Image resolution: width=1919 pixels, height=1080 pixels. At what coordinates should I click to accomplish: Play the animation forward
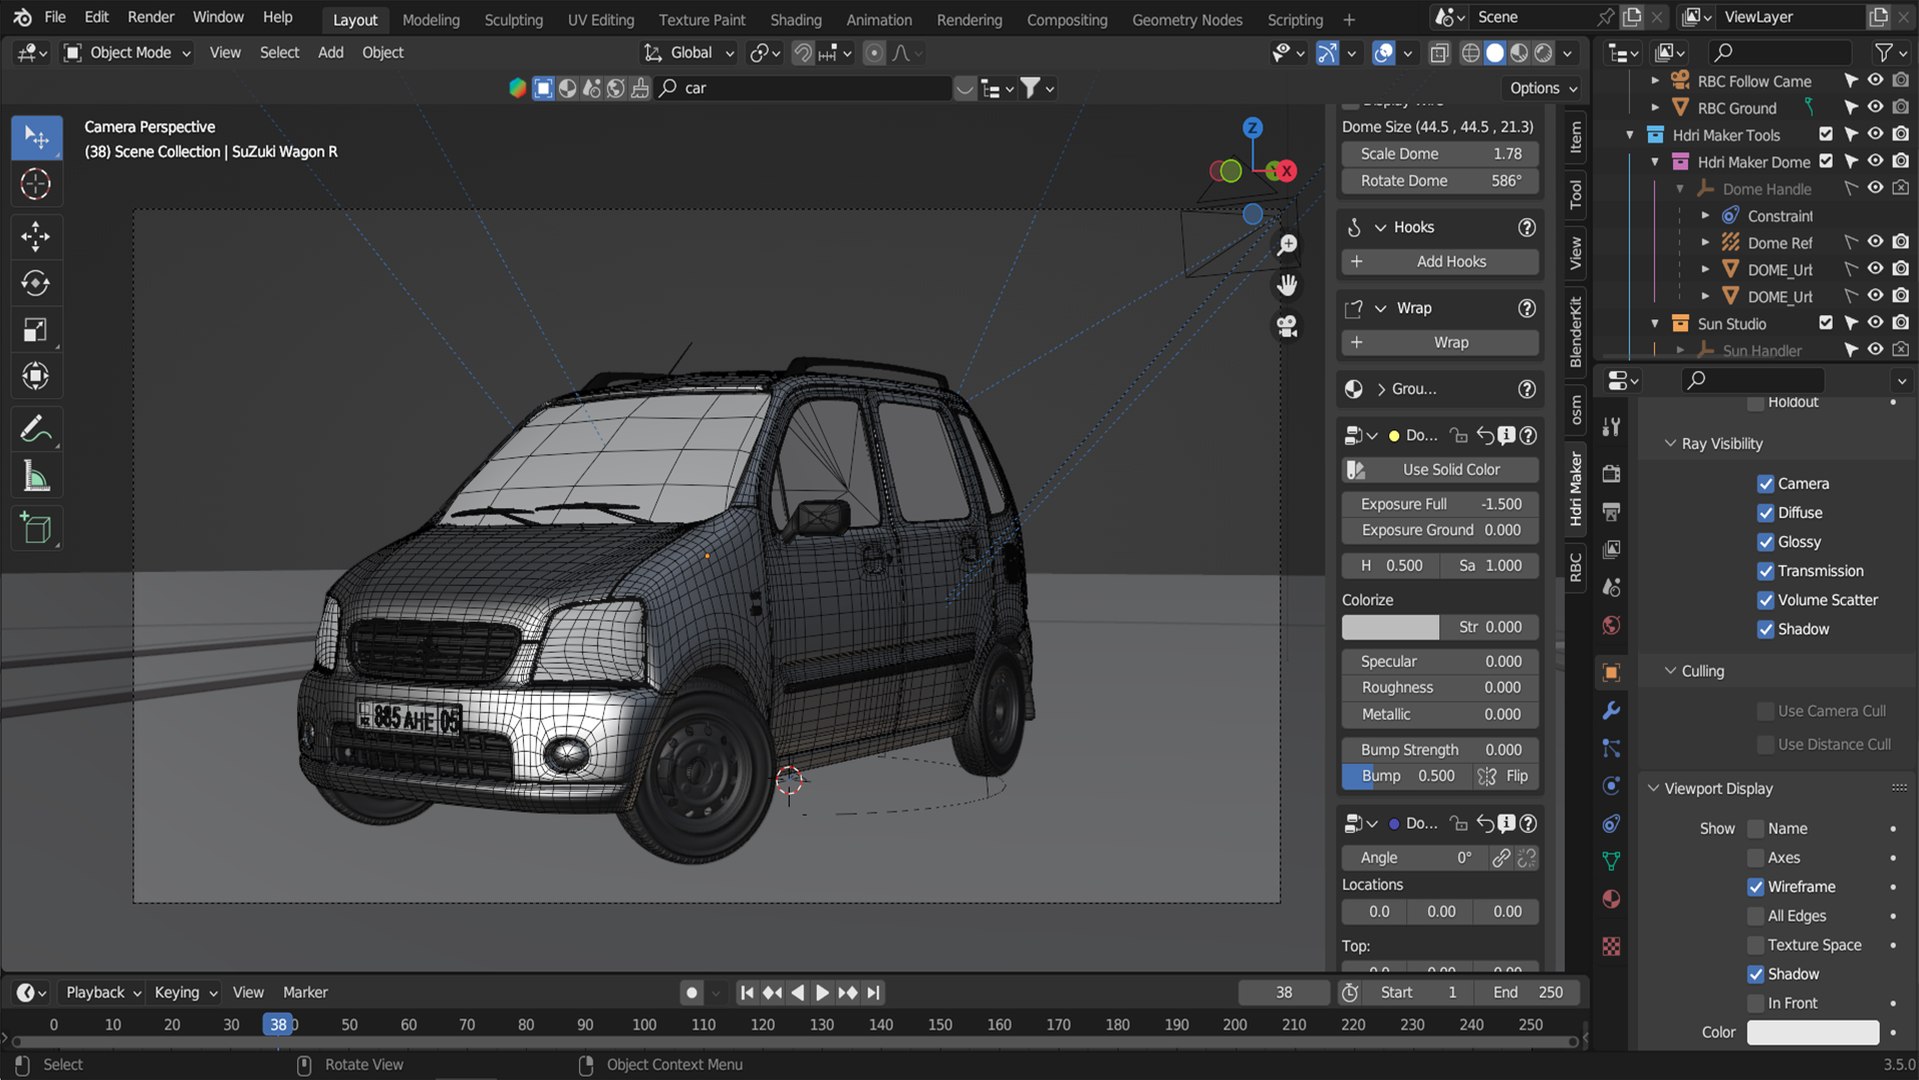tap(822, 993)
